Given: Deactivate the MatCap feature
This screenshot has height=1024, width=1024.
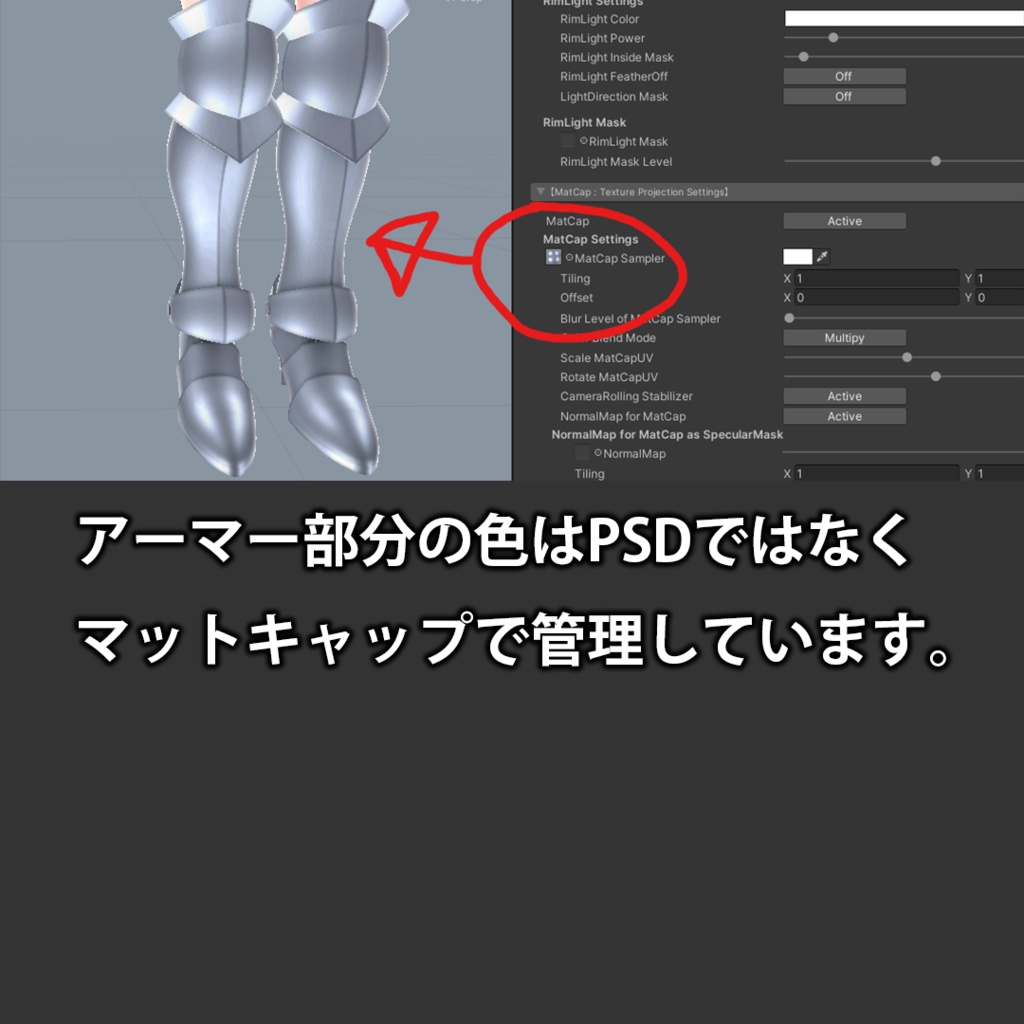Looking at the screenshot, I should click(x=843, y=220).
